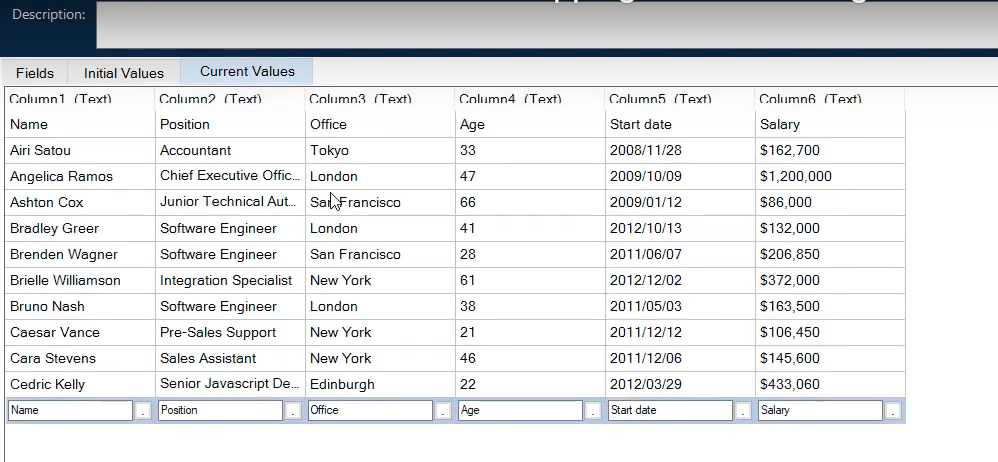
Task: Click the start date cell '2009/10/09'
Action: click(x=680, y=176)
